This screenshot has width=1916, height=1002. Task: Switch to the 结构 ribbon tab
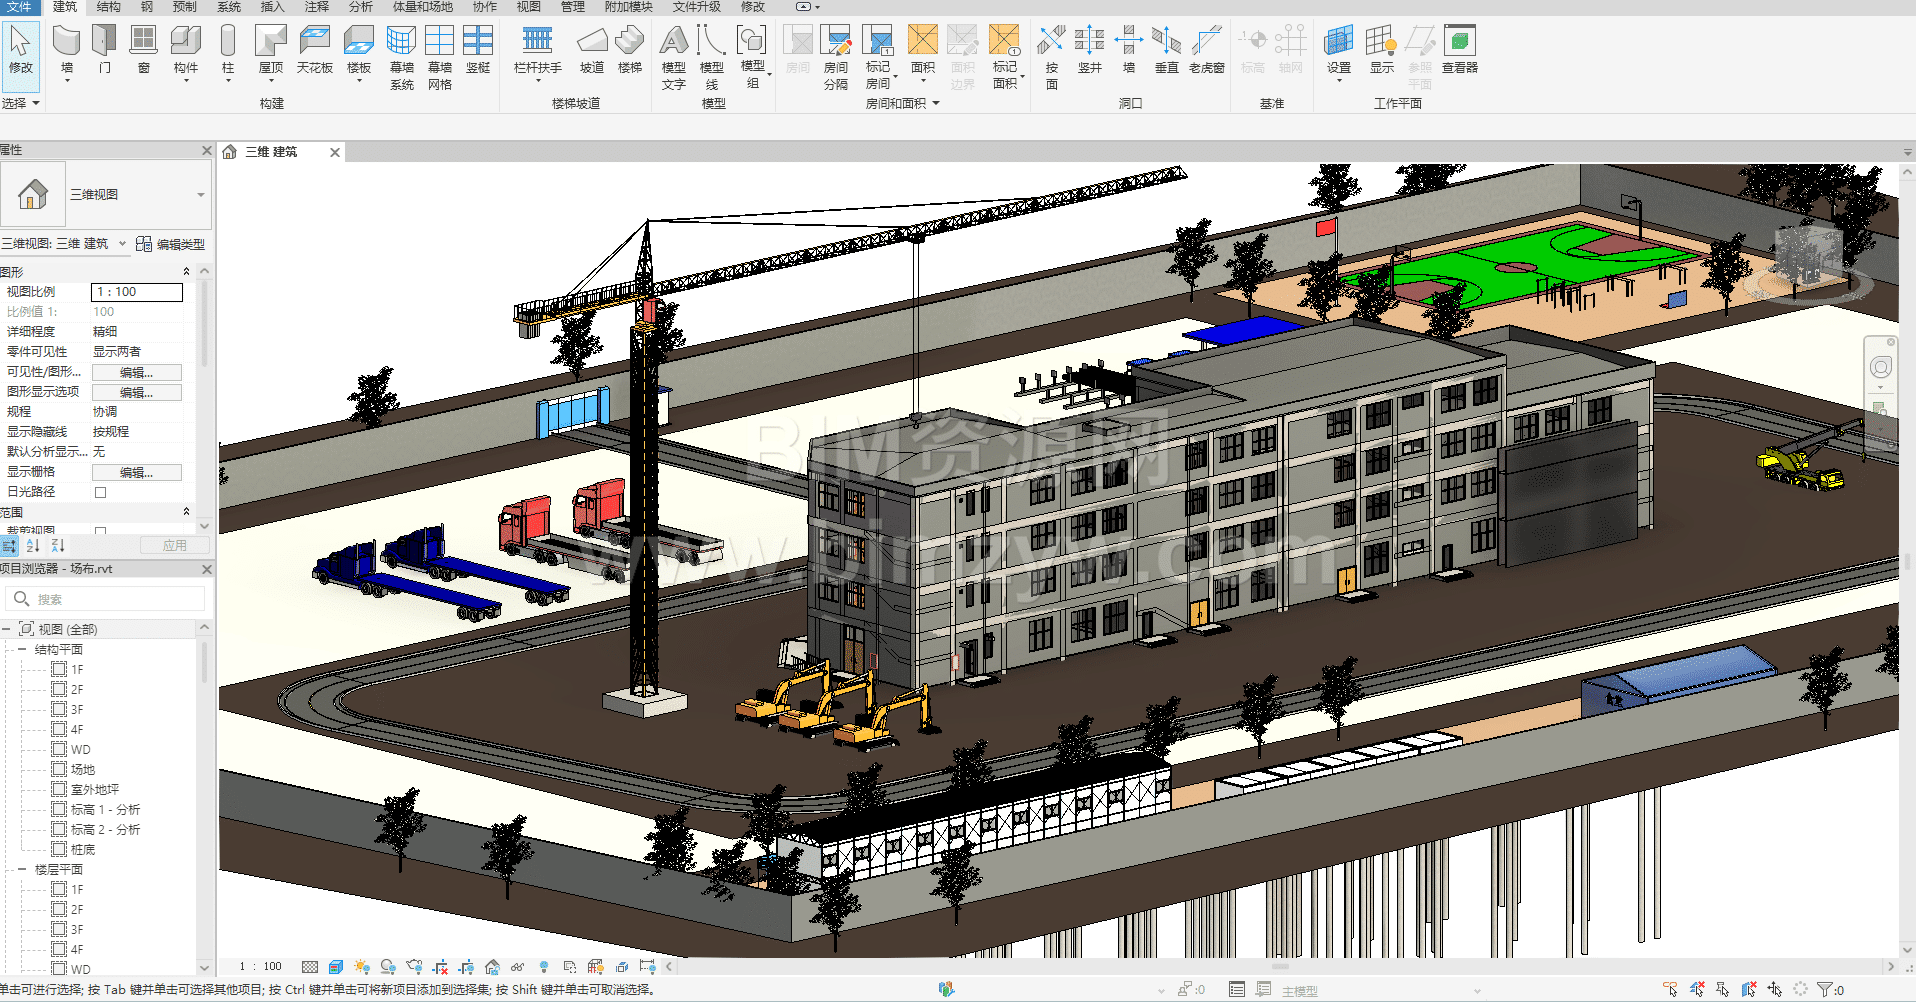click(109, 7)
